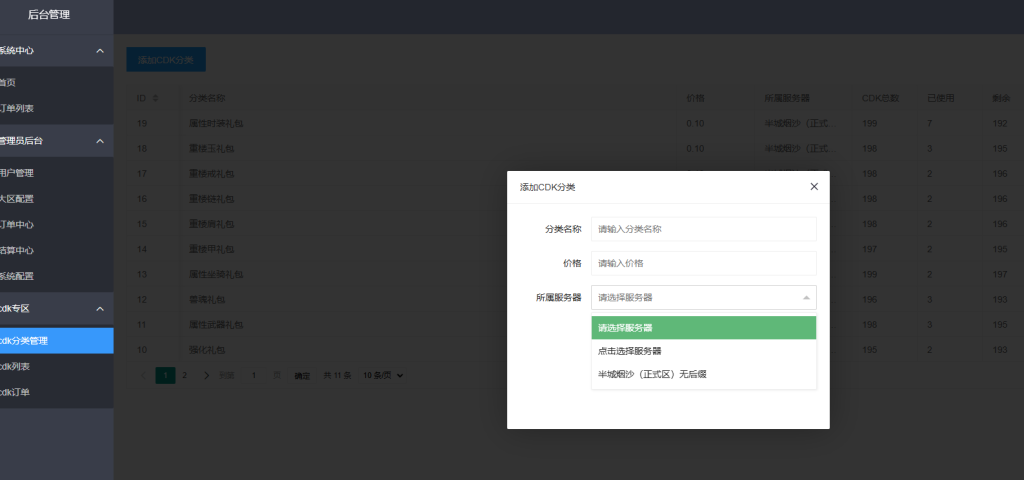Go to page 2 in pagination
Screen dimensions: 1024x480
click(184, 375)
